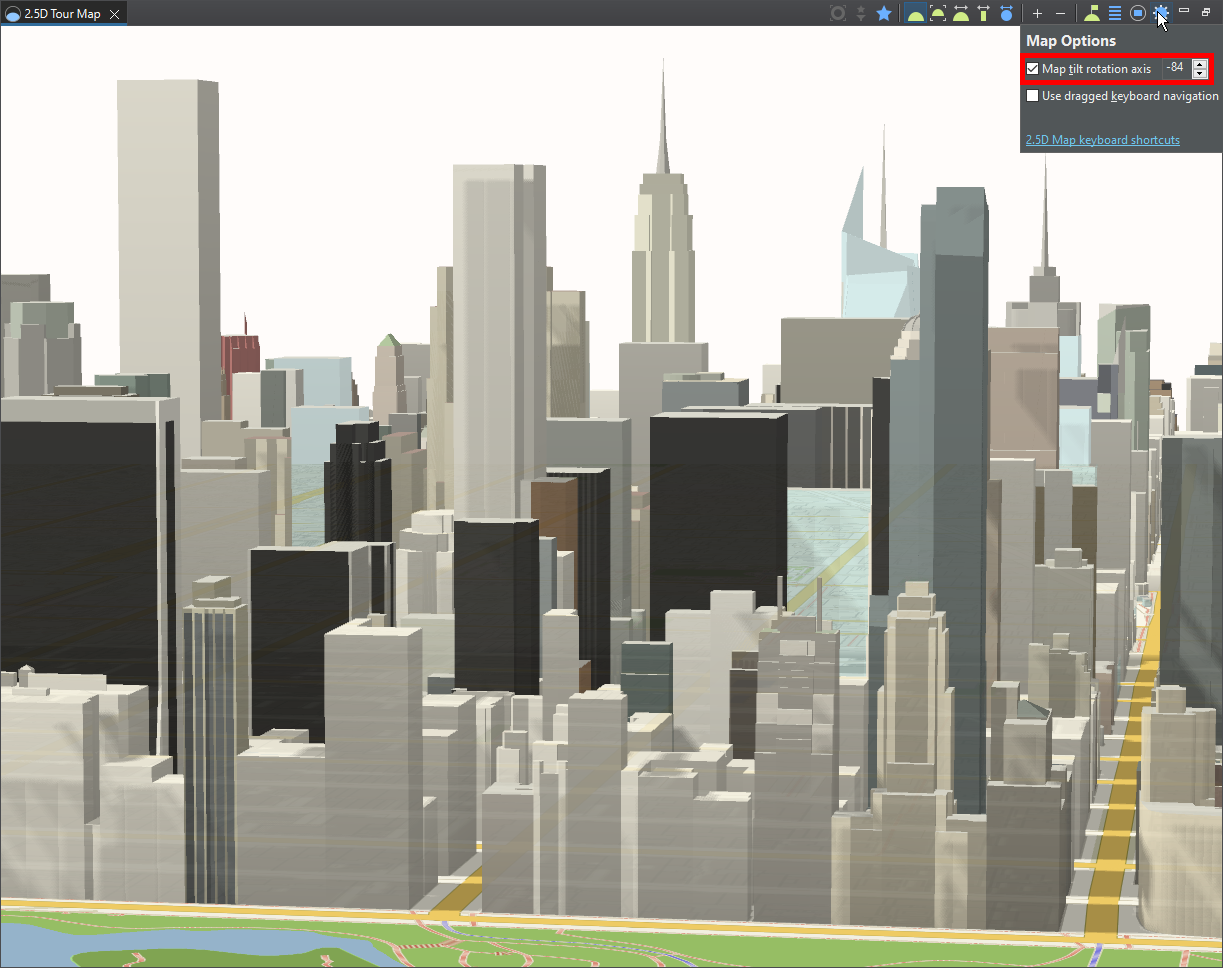The height and width of the screenshot is (968, 1223).
Task: Click the dimmed circle selection icon
Action: [837, 13]
